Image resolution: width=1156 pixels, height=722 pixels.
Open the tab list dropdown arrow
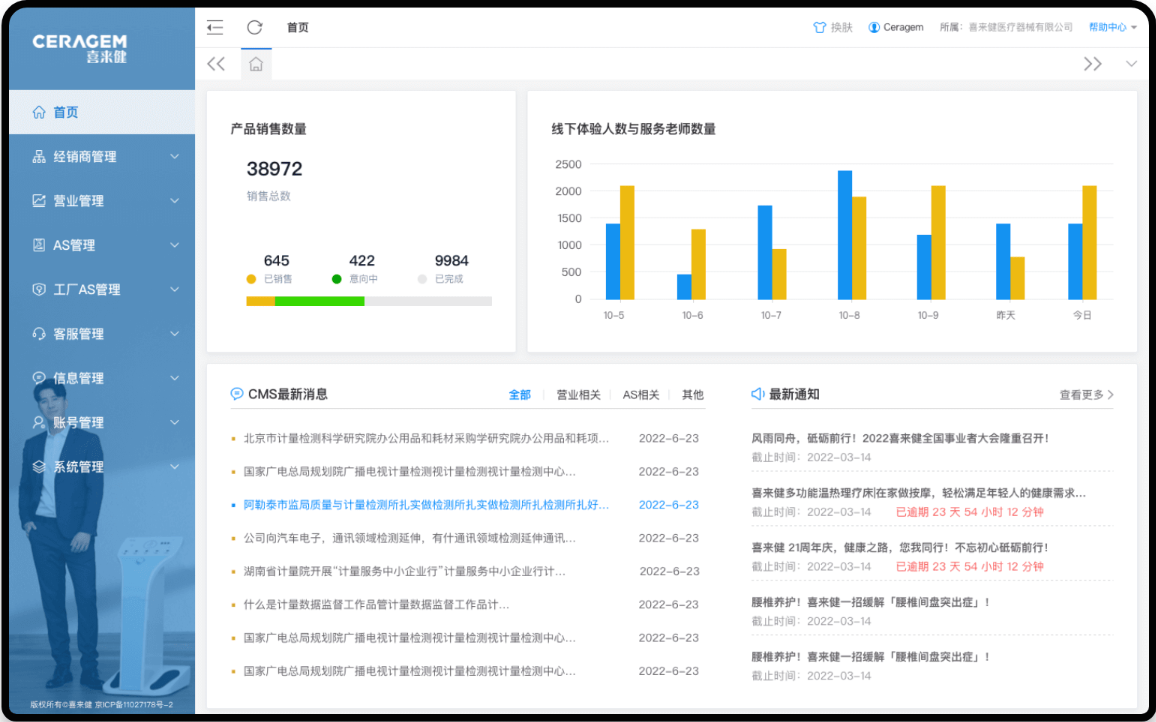[1131, 64]
